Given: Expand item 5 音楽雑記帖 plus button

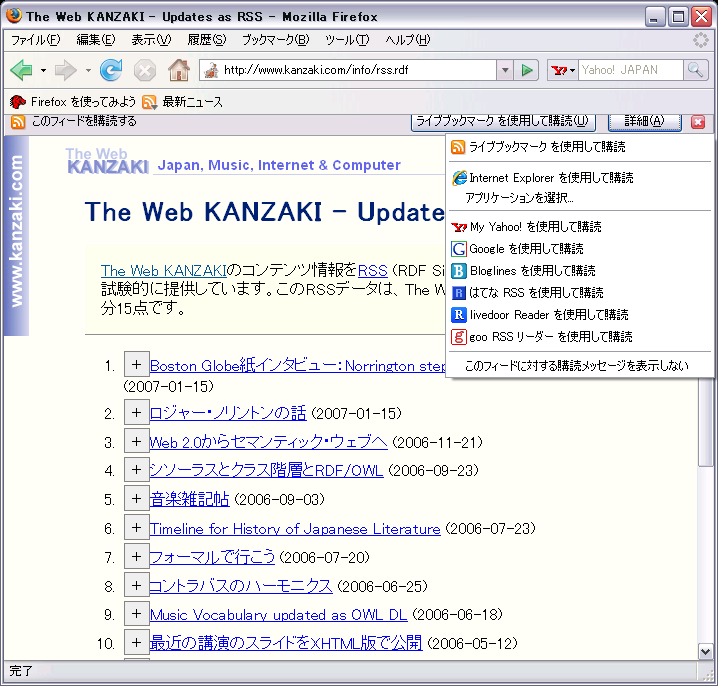Looking at the screenshot, I should click(x=136, y=498).
